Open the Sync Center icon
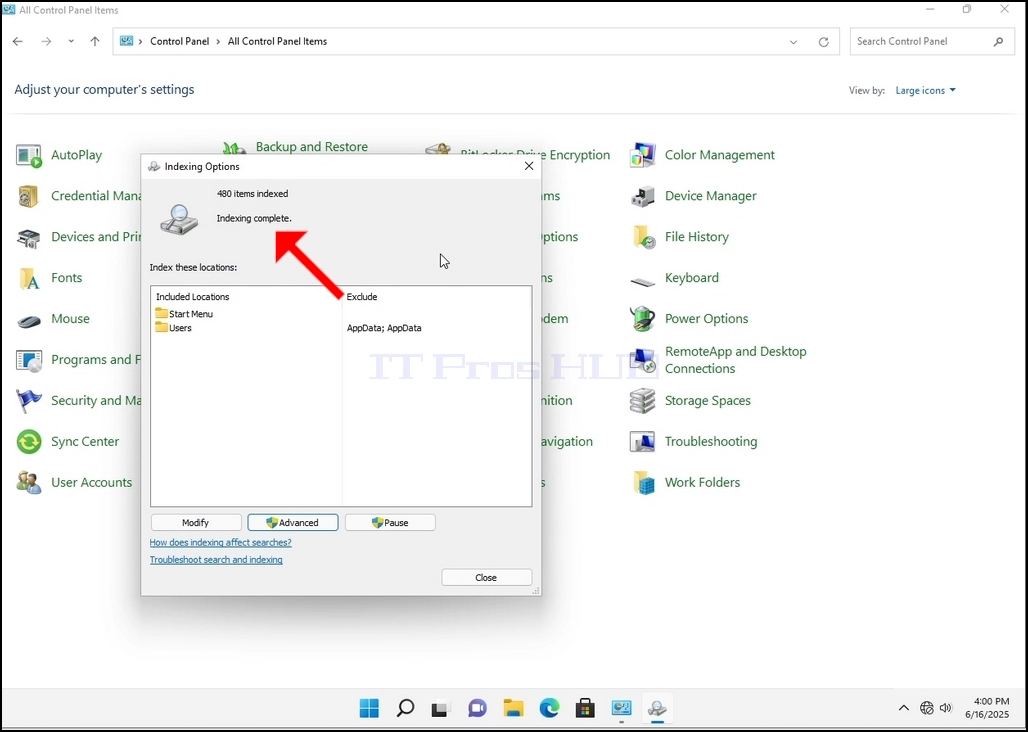This screenshot has width=1028, height=732. pyautogui.click(x=29, y=442)
